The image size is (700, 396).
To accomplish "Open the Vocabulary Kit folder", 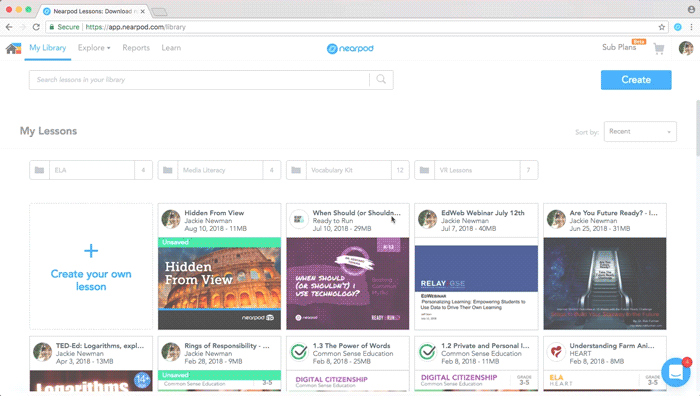I will pos(348,170).
